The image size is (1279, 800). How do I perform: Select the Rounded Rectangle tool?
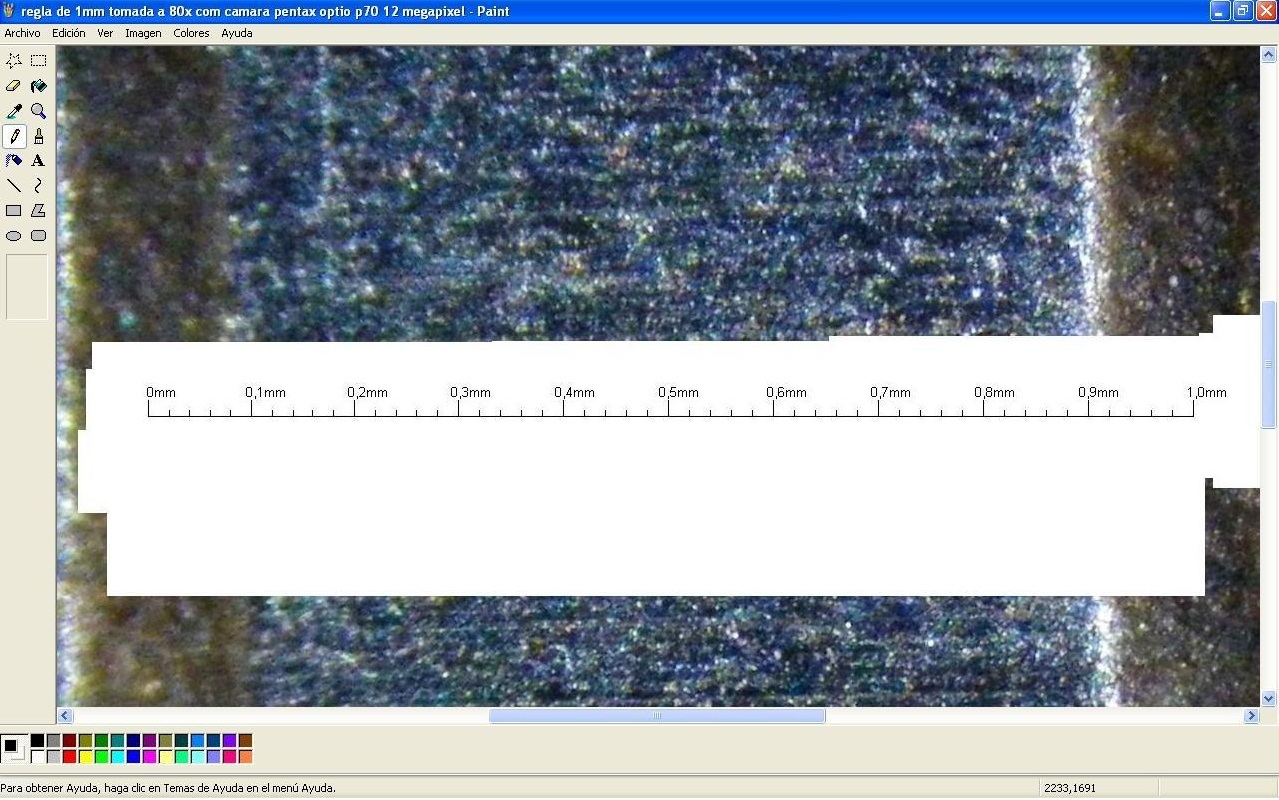point(38,236)
